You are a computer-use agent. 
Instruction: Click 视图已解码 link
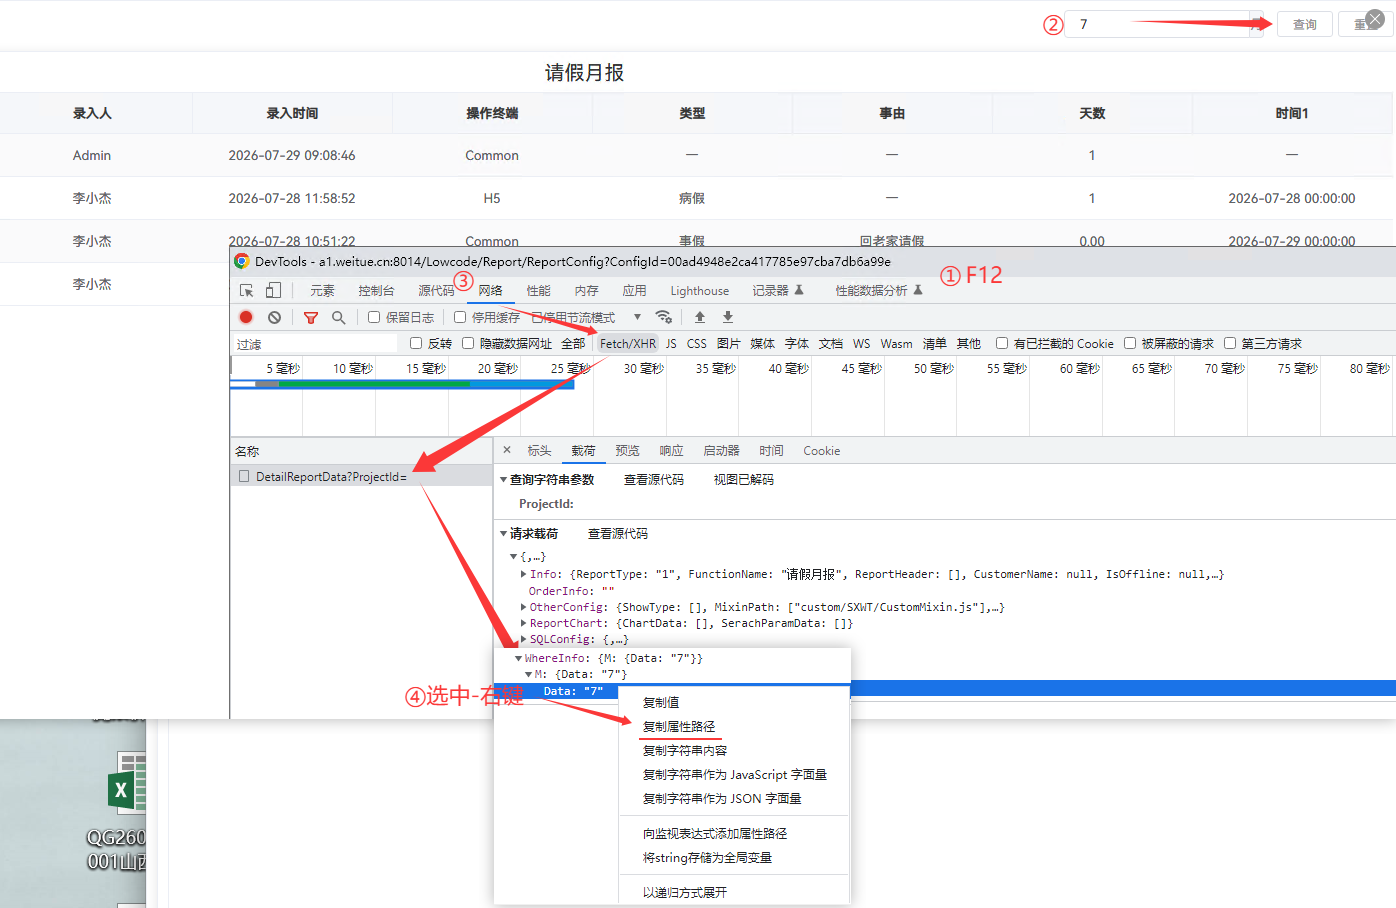[x=743, y=480]
